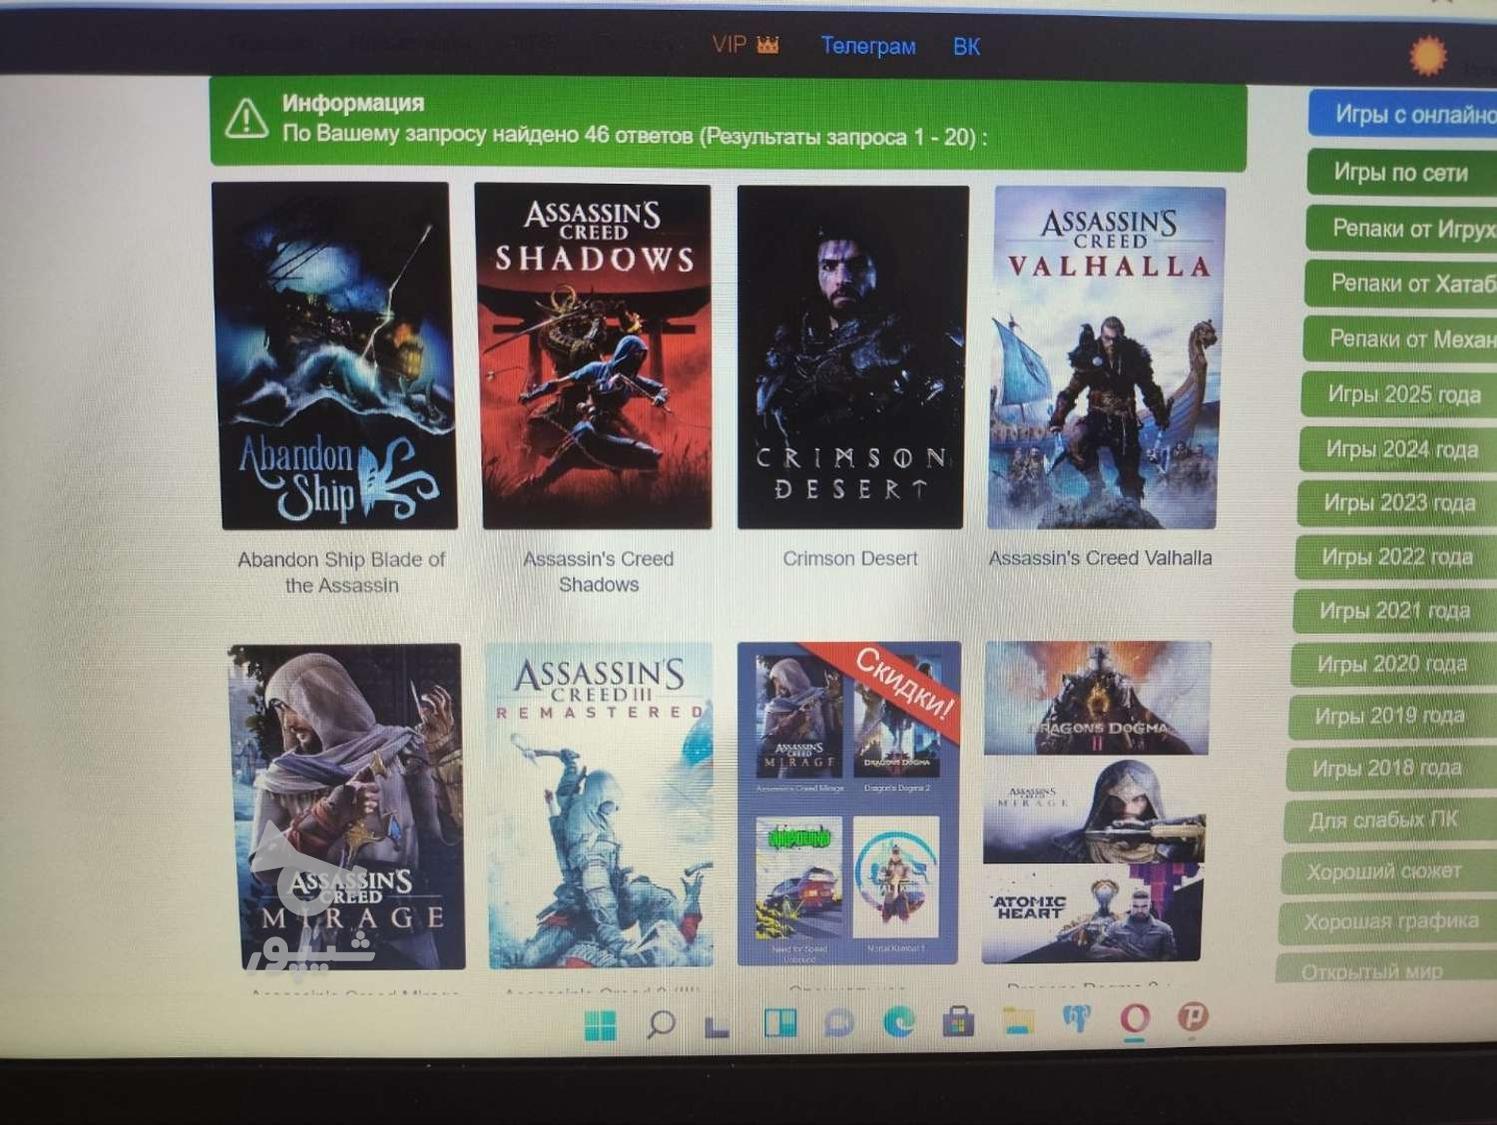
Task: Select the Скидки! discounts collection tile
Action: (x=848, y=803)
